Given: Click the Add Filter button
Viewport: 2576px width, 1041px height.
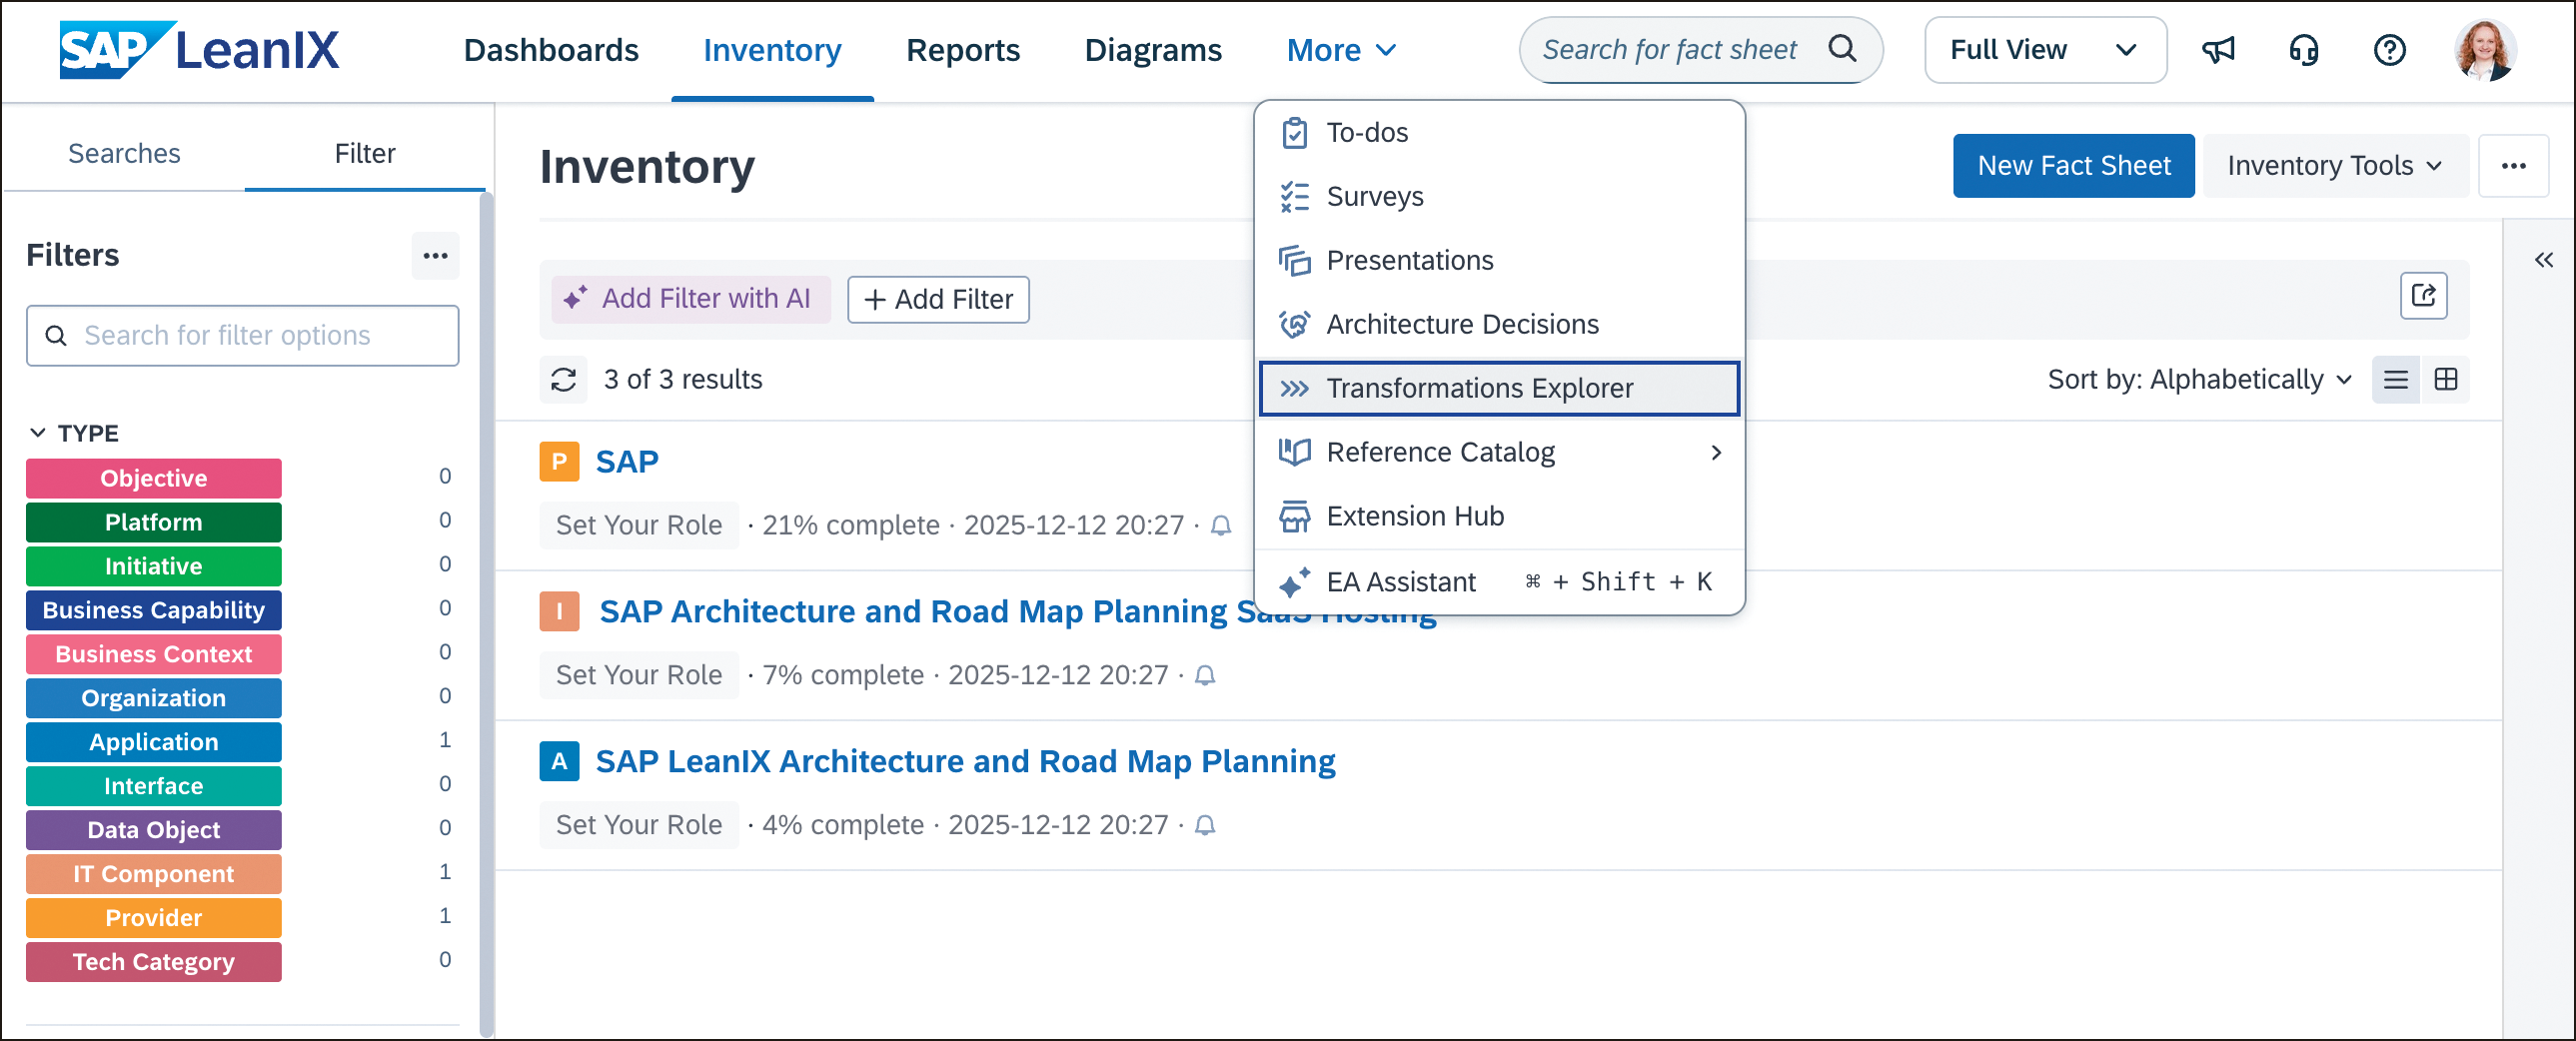Looking at the screenshot, I should [938, 299].
